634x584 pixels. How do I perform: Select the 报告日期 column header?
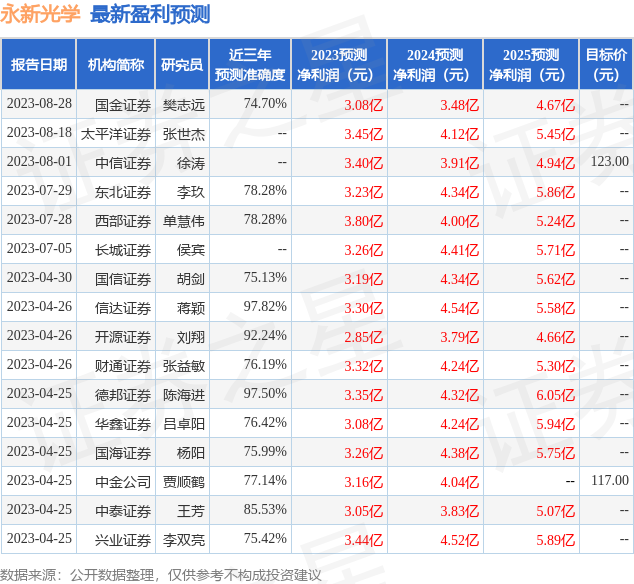click(39, 65)
